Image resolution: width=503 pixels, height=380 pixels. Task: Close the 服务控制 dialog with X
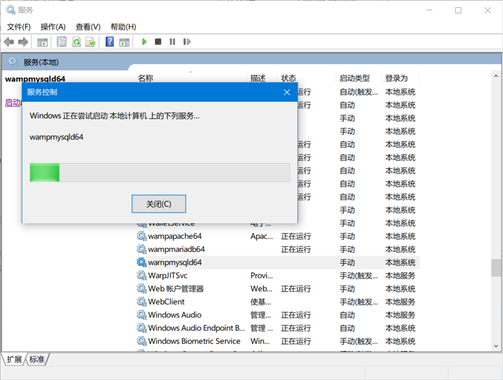[287, 92]
